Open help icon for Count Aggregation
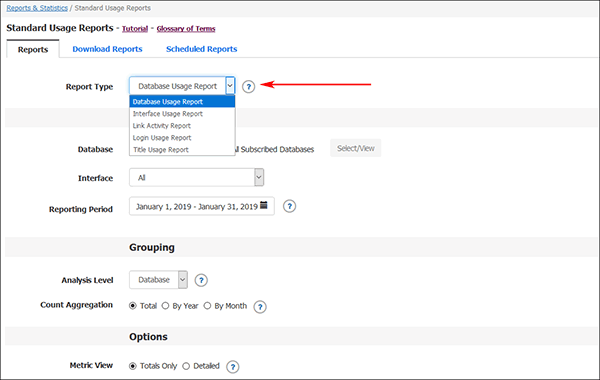 click(x=260, y=307)
